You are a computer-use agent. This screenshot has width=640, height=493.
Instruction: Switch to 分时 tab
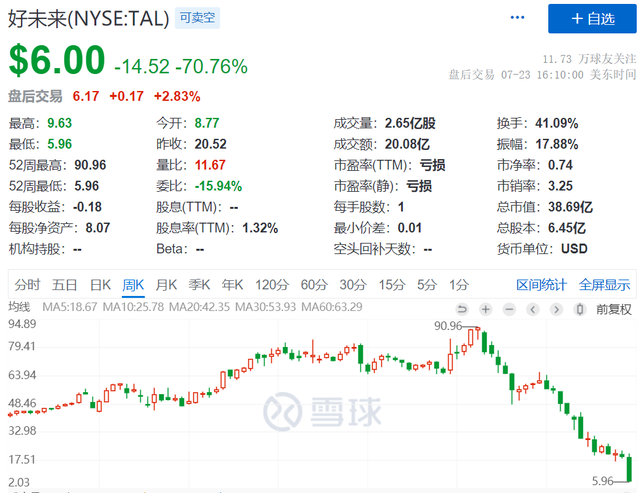point(27,285)
